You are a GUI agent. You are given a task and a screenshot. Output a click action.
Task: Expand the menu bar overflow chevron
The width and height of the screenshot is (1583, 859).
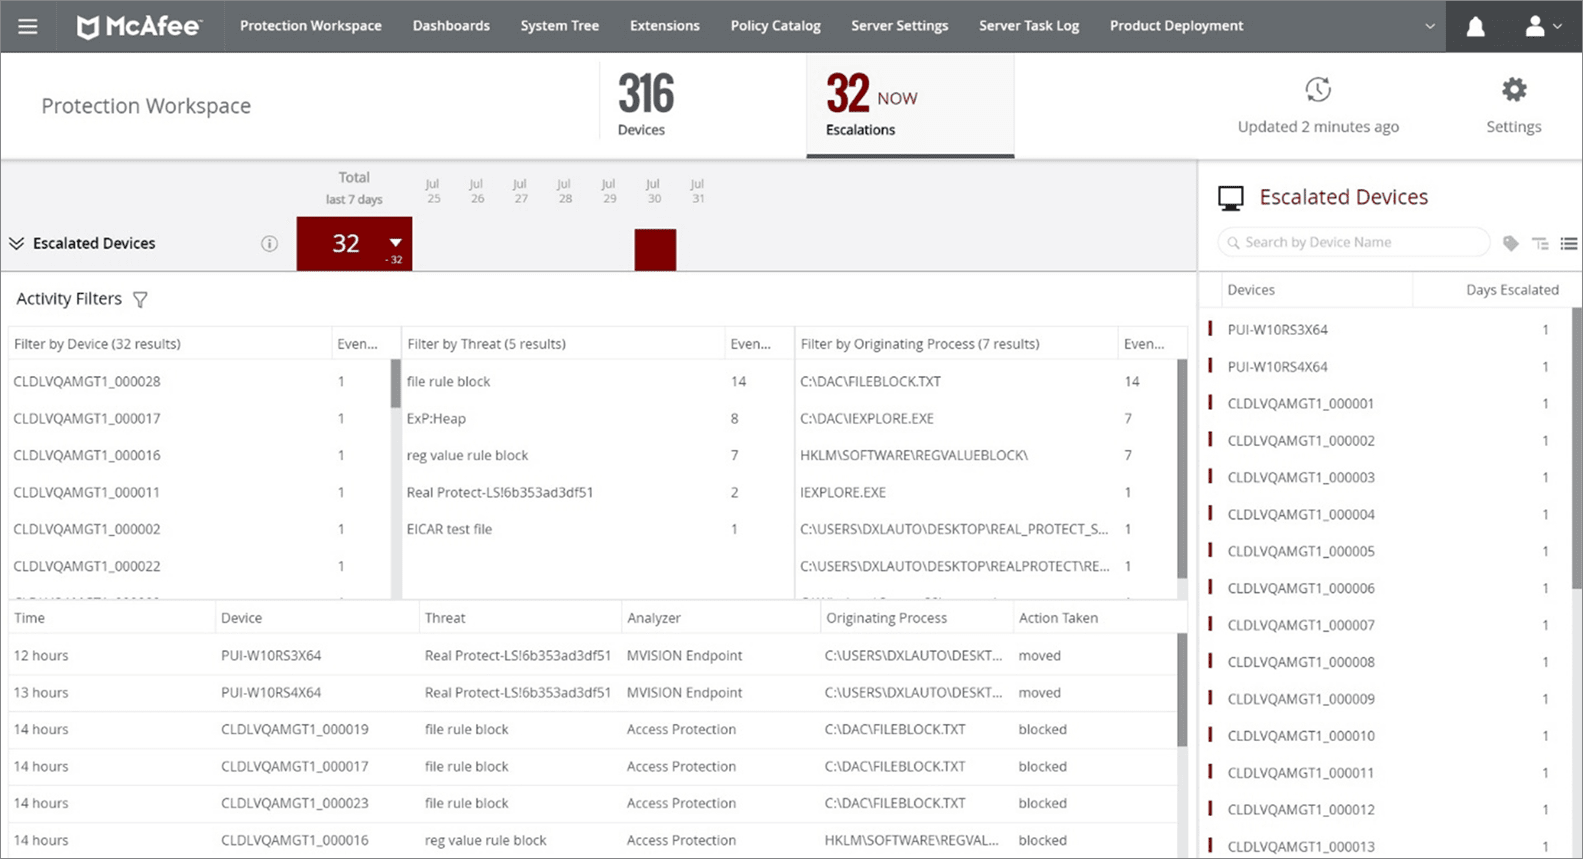pyautogui.click(x=1430, y=27)
